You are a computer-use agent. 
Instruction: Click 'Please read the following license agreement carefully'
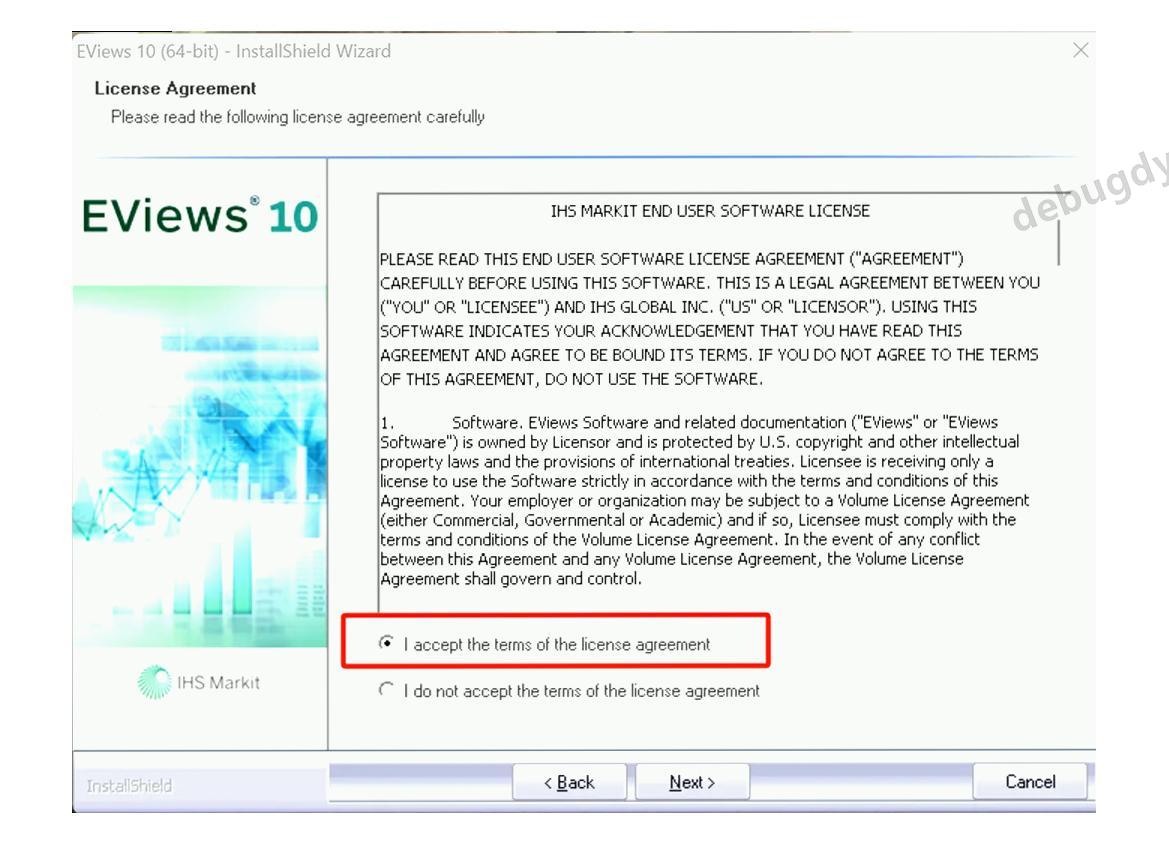pos(297,117)
